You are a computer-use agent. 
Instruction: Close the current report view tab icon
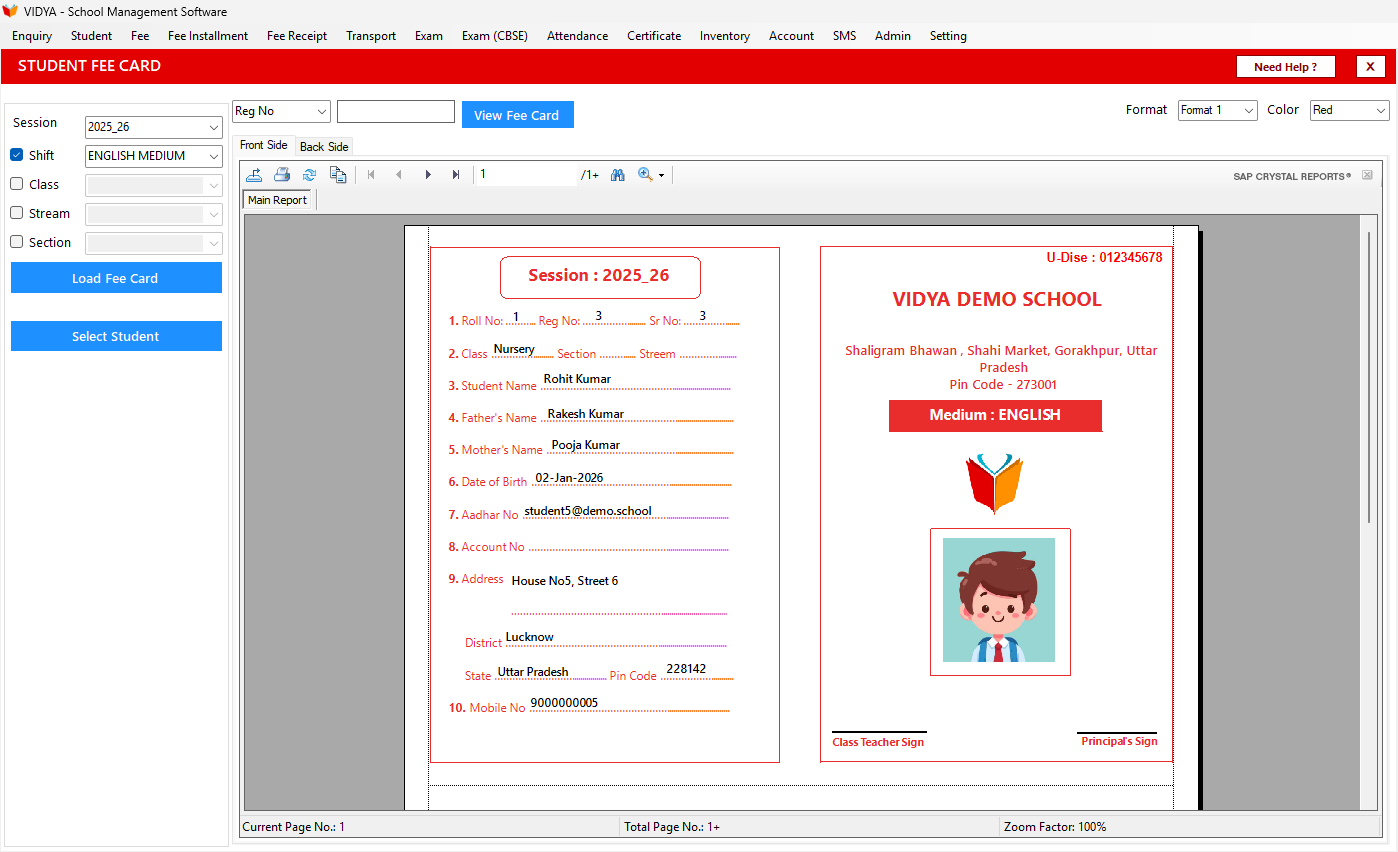1367,175
